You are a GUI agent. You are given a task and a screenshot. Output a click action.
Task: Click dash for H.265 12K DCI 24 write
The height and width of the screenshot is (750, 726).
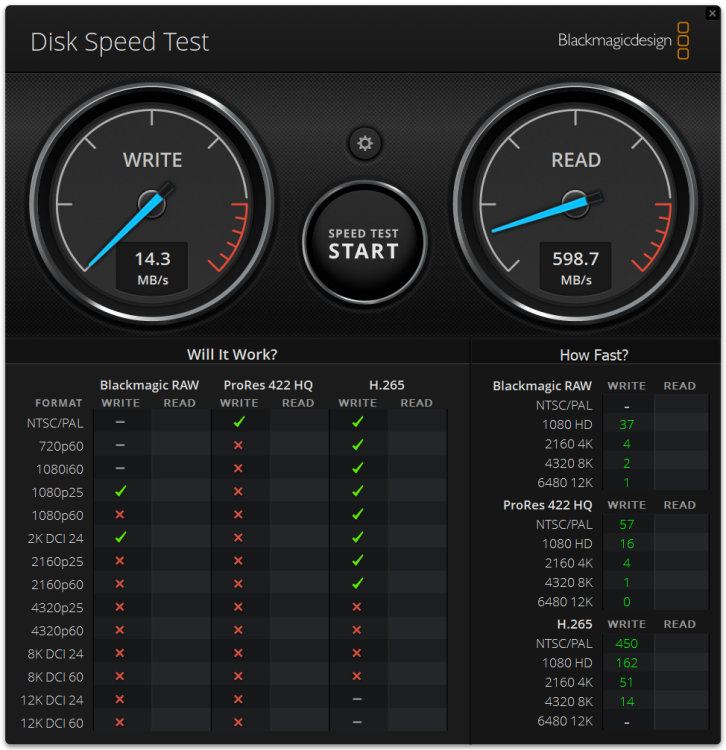pyautogui.click(x=357, y=699)
